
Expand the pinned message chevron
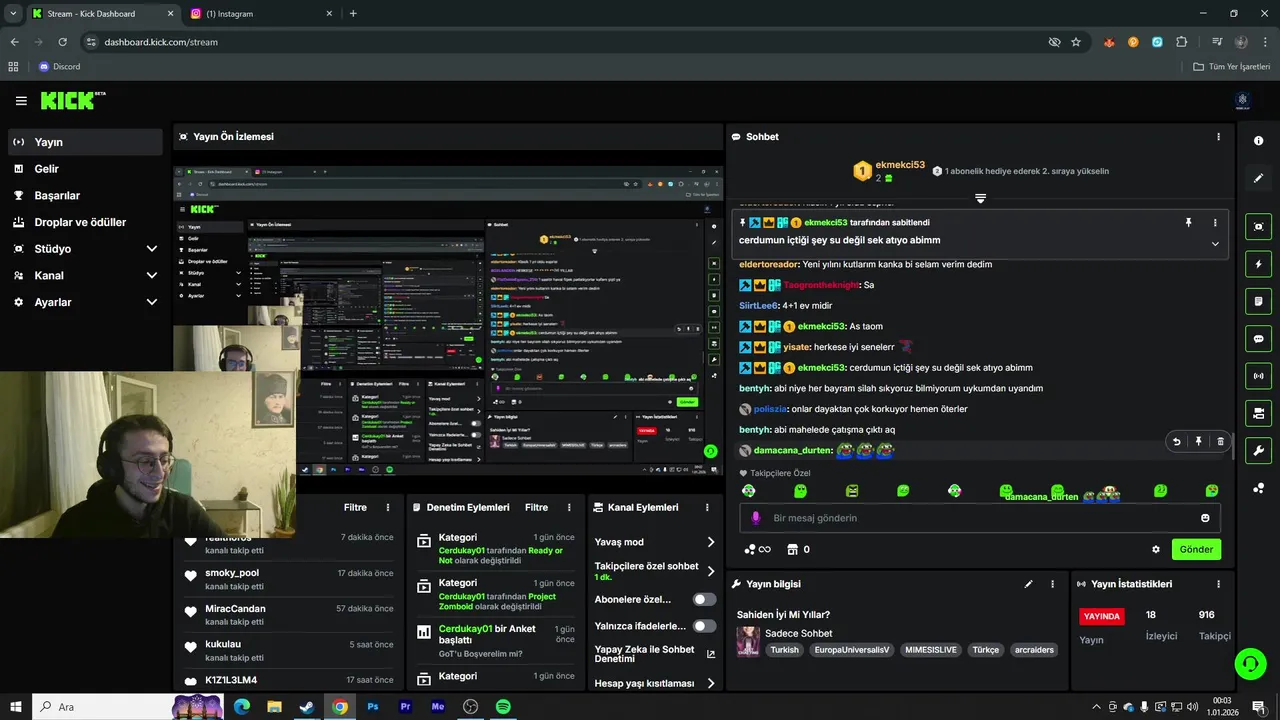1215,243
